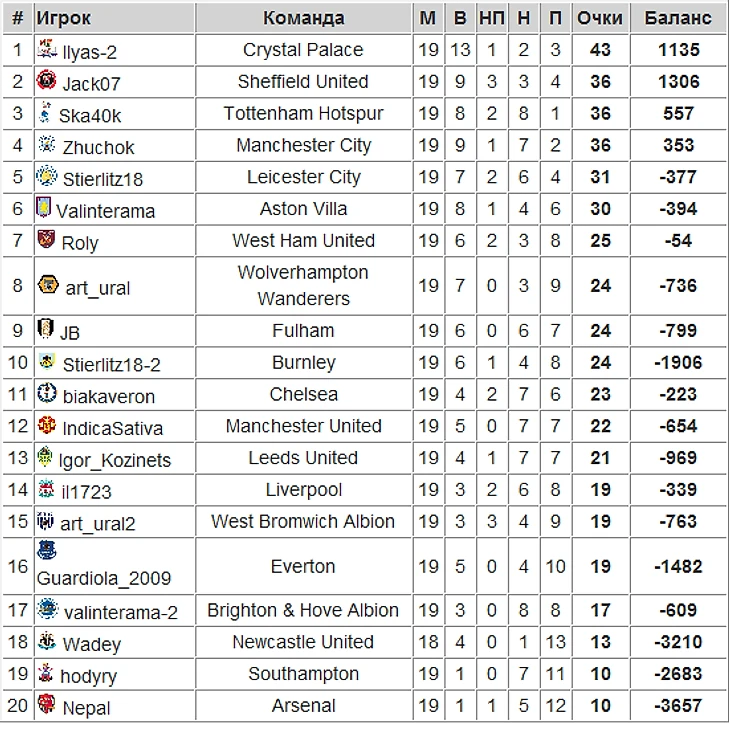Click the Brighton & Hove Albion cell

pos(303,610)
